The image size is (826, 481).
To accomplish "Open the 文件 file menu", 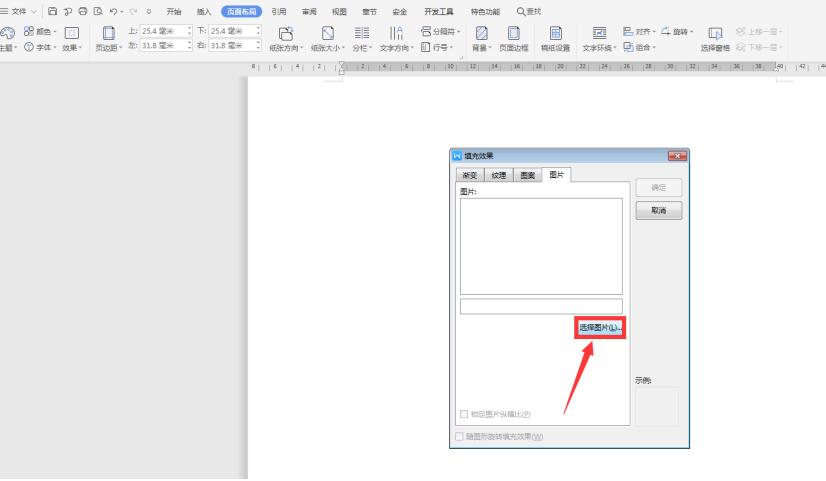I will [18, 11].
